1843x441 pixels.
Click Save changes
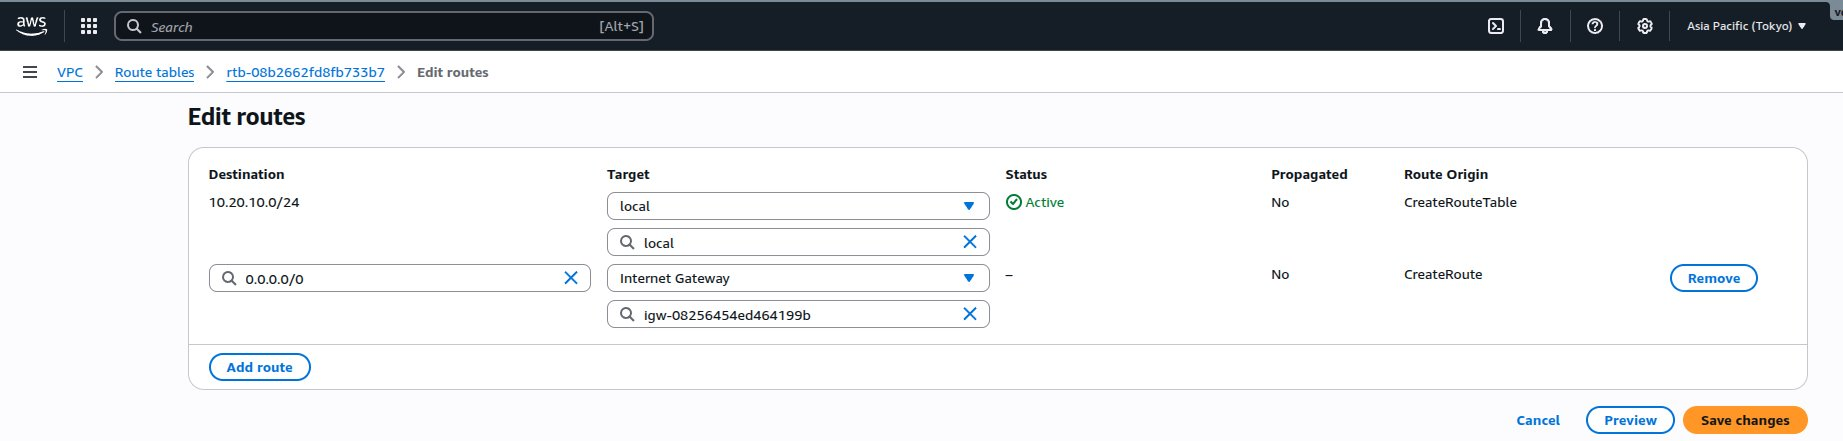tap(1744, 420)
